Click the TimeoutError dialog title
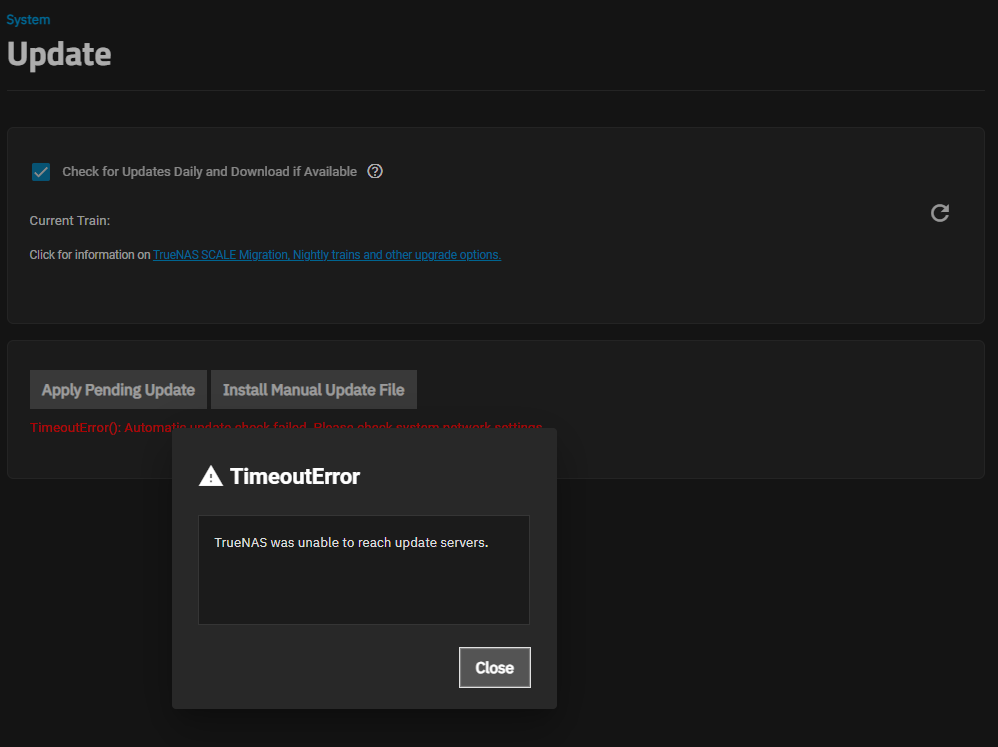 point(295,476)
